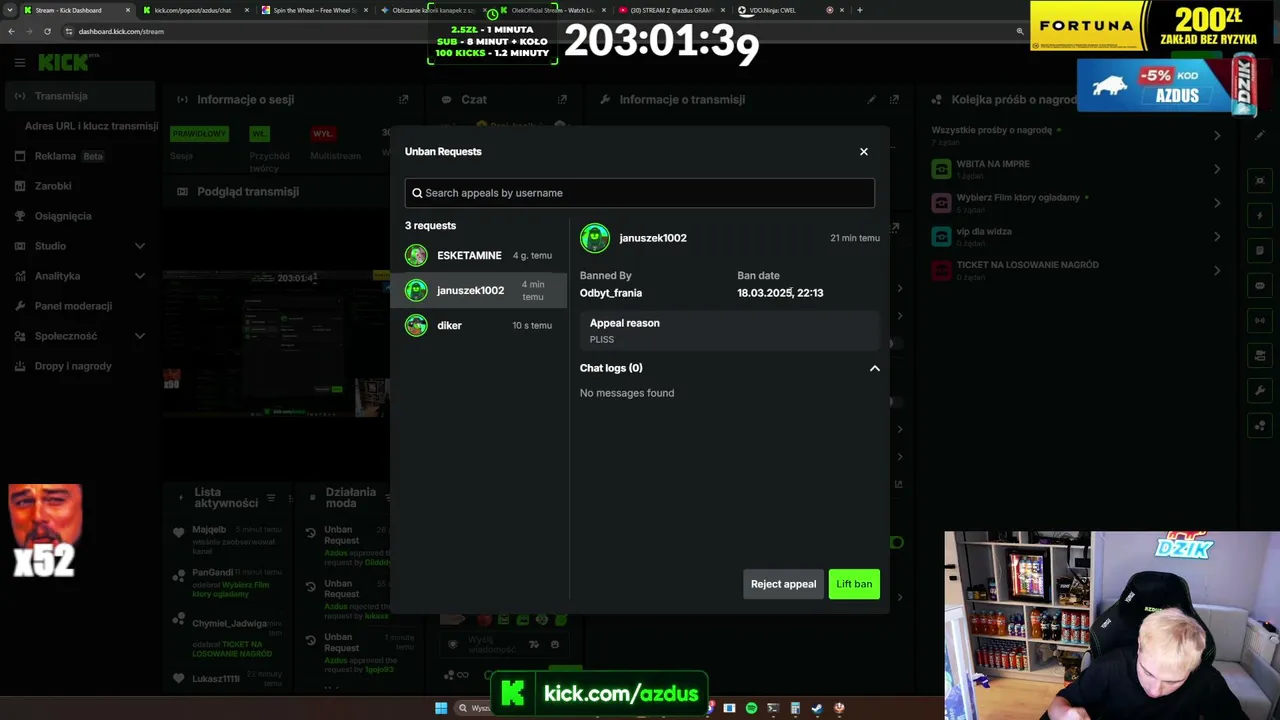
Task: Expand Wybierz Film ktory ogladamy reward
Action: [x=1217, y=203]
